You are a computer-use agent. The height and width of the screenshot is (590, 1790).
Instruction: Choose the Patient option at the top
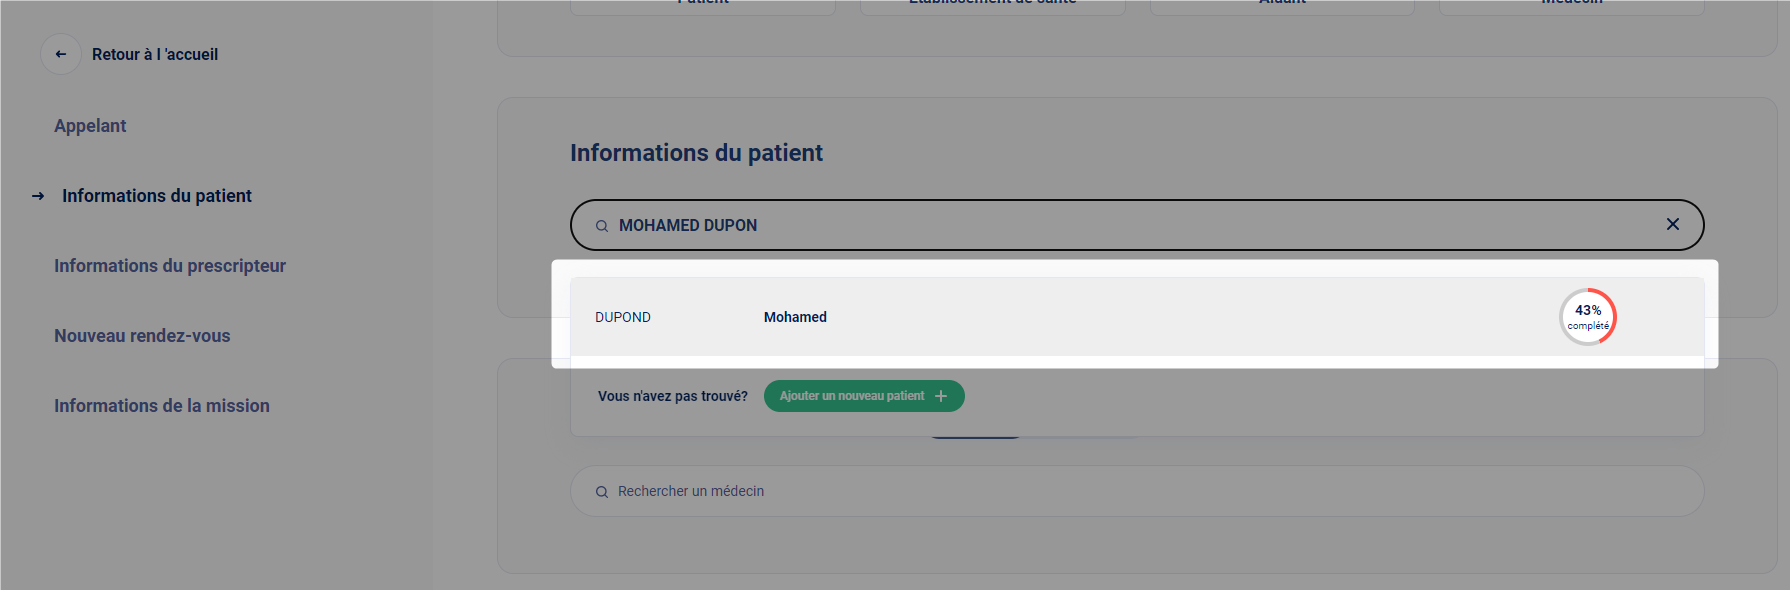coord(703,5)
